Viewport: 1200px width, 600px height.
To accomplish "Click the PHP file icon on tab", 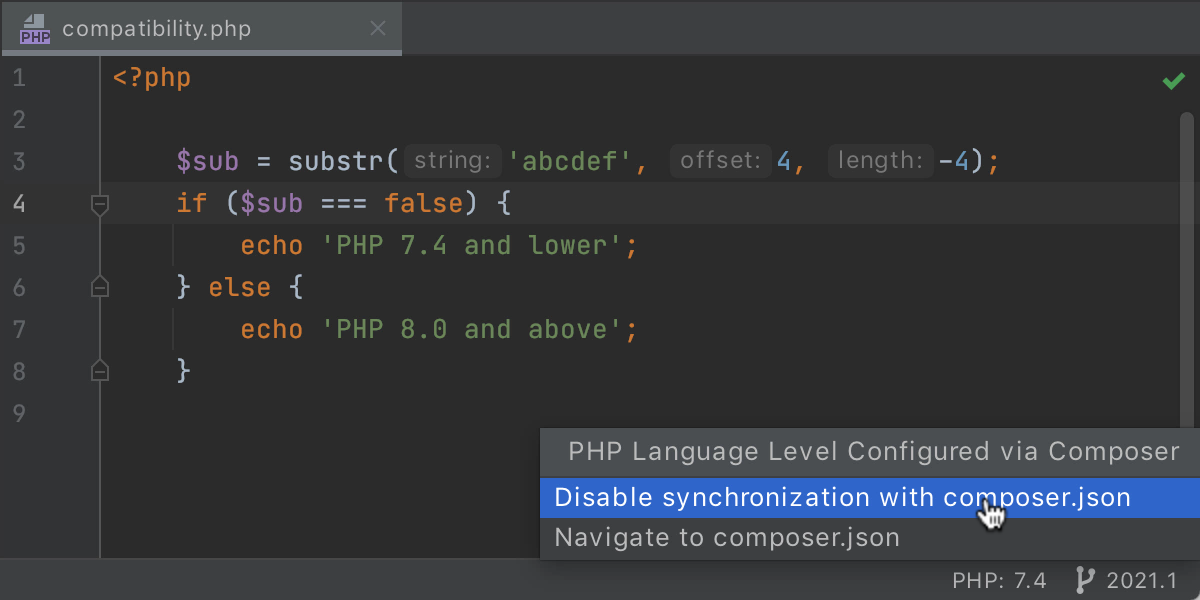I will tap(34, 29).
